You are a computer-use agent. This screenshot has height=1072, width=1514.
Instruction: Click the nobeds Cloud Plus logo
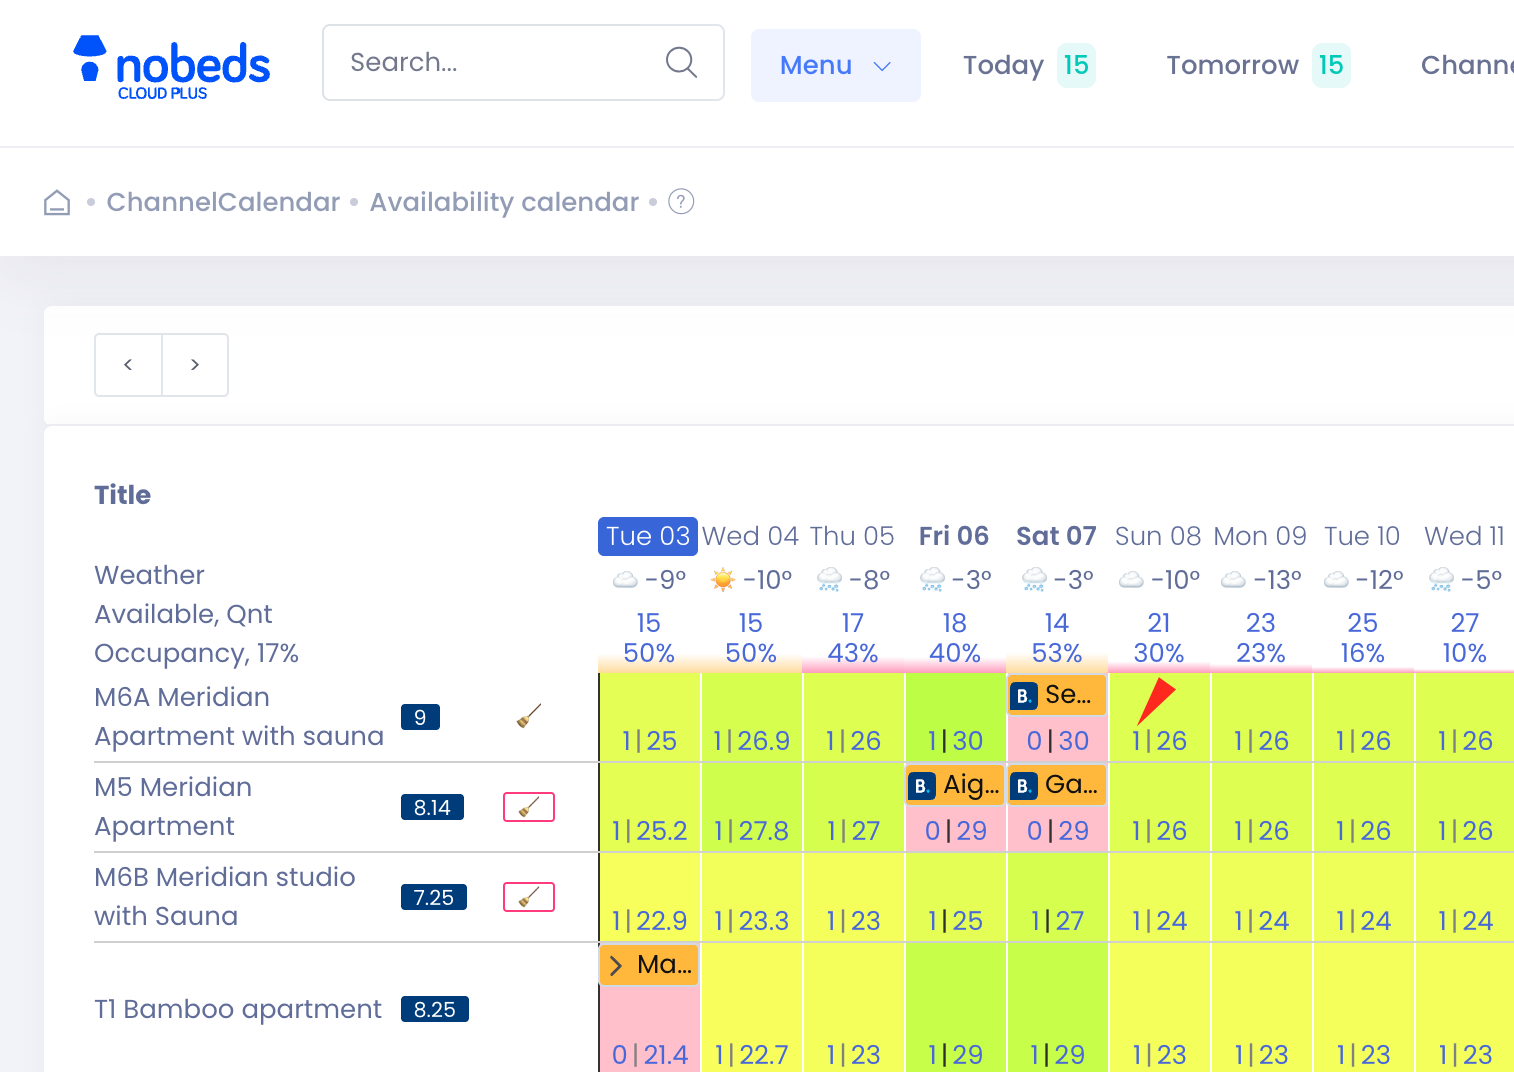click(172, 68)
